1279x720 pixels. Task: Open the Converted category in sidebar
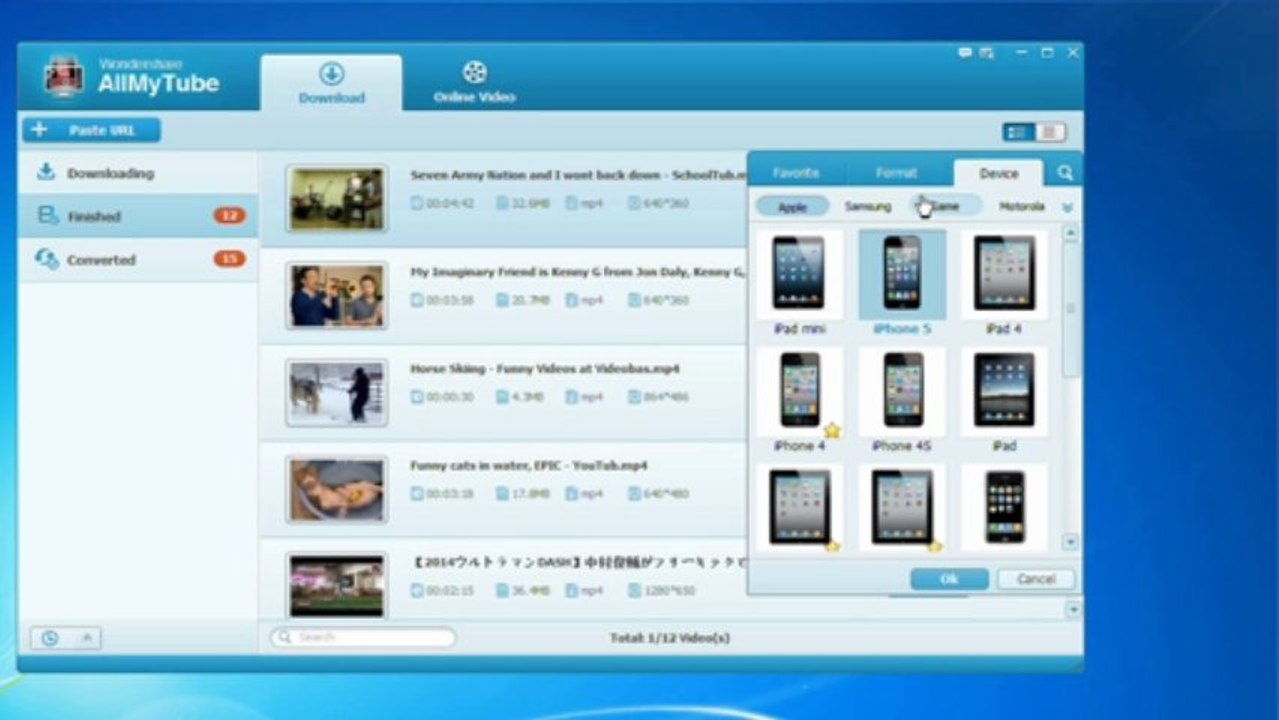click(x=138, y=260)
